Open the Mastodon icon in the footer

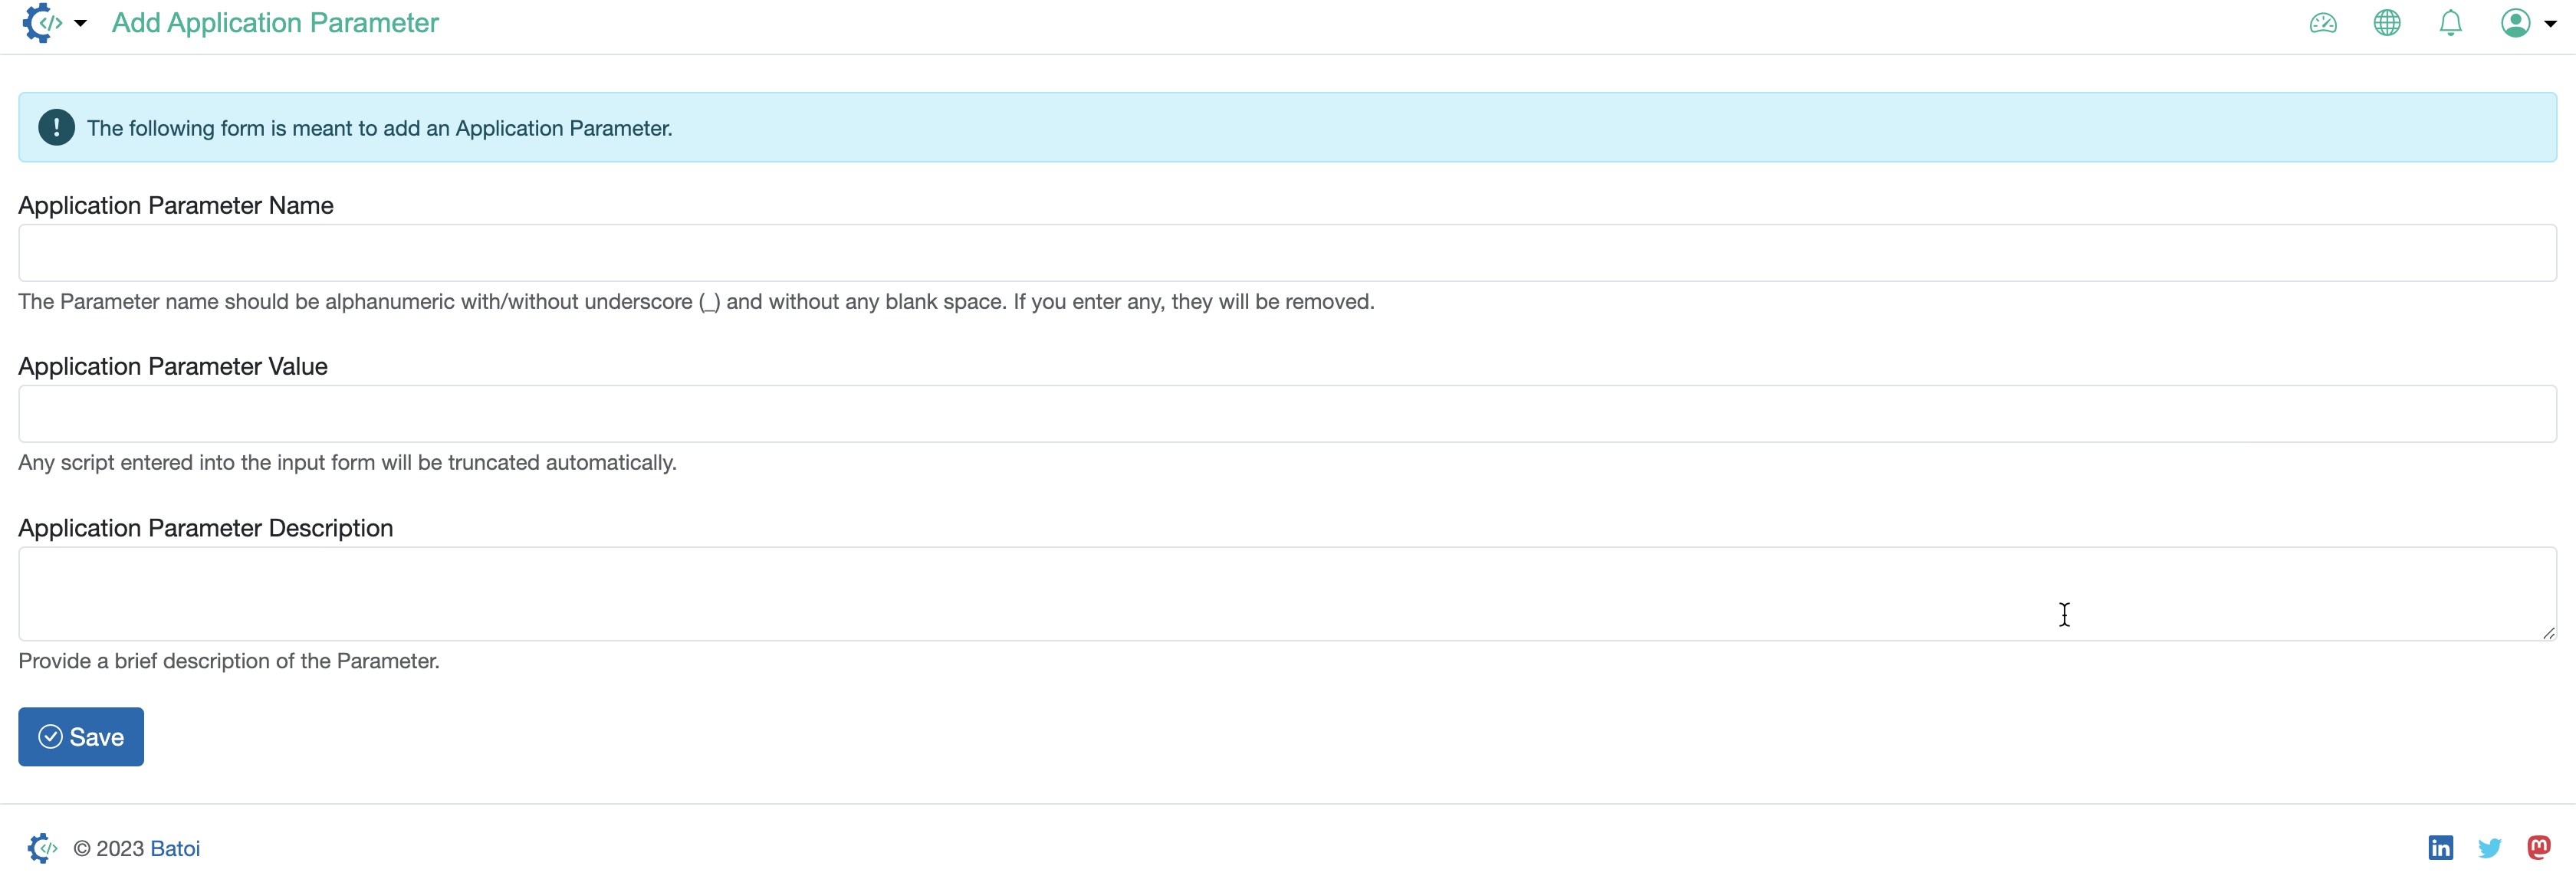(2538, 848)
